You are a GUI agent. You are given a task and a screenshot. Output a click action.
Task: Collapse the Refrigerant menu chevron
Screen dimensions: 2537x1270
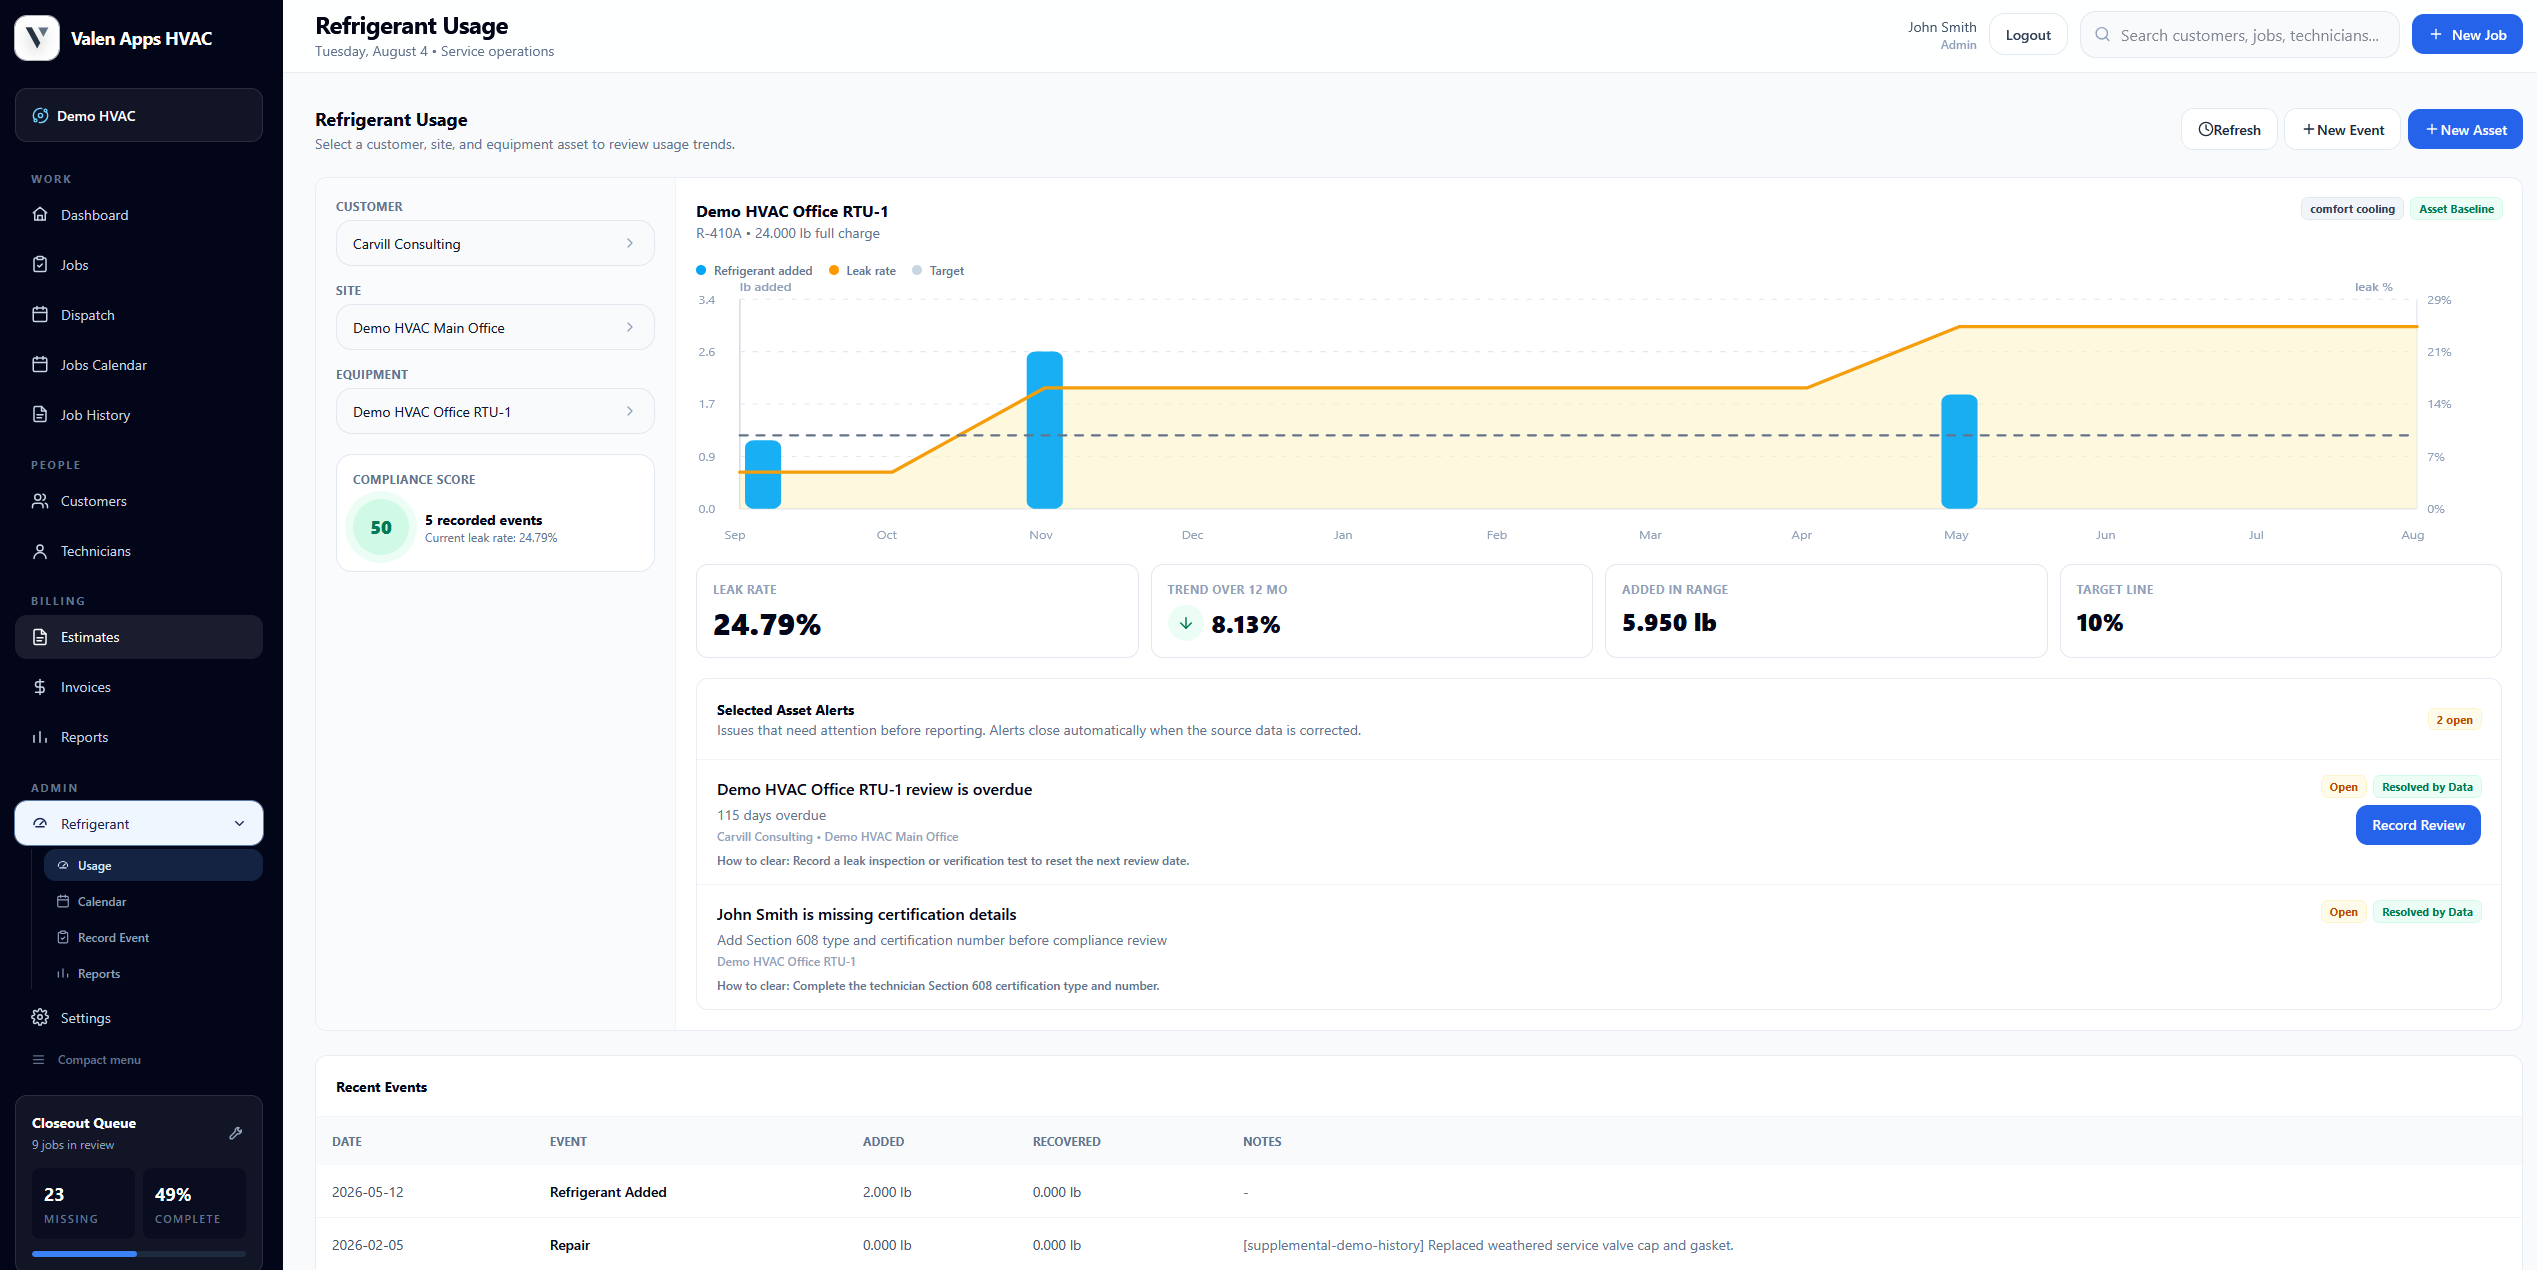(240, 823)
